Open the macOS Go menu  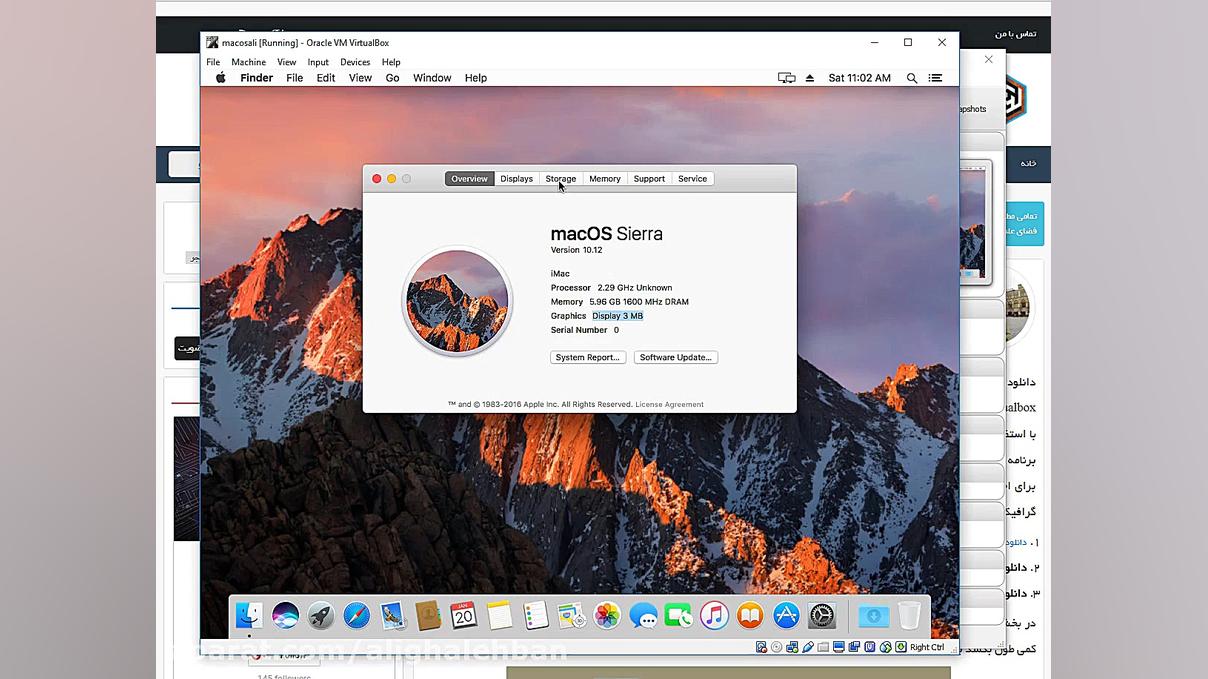[x=393, y=78]
